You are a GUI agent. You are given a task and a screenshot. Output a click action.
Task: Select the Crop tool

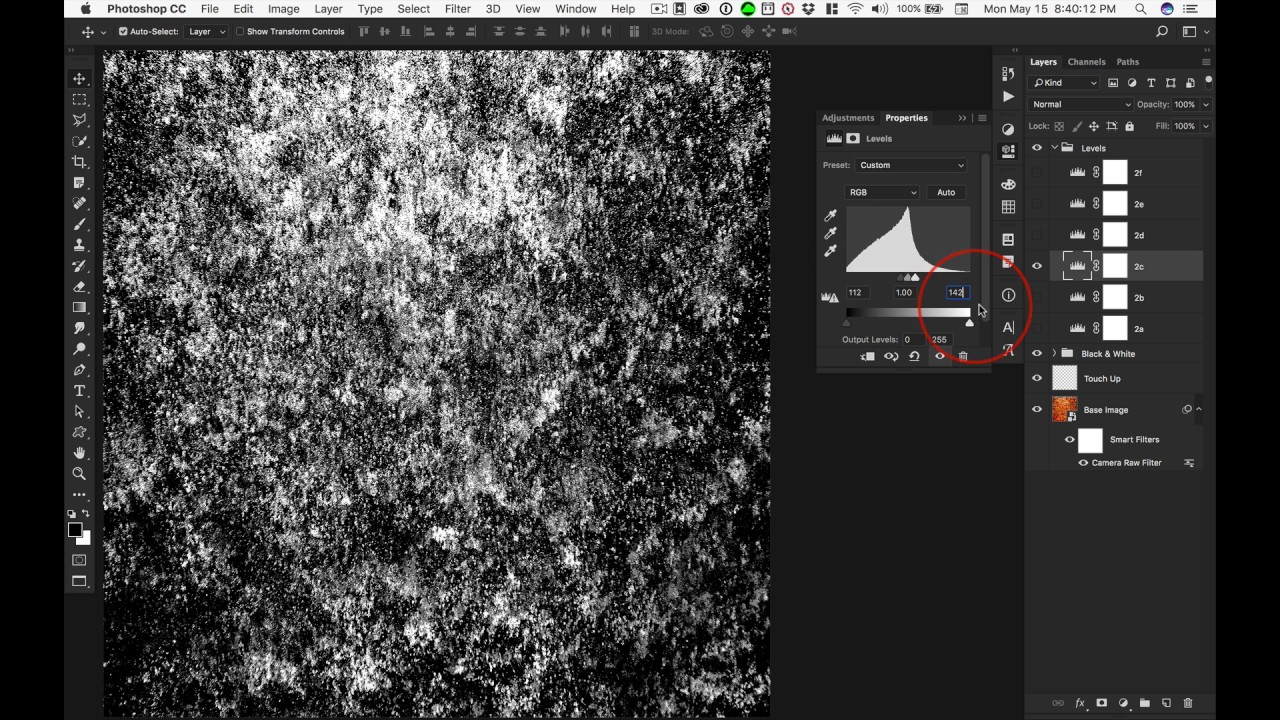(79, 162)
